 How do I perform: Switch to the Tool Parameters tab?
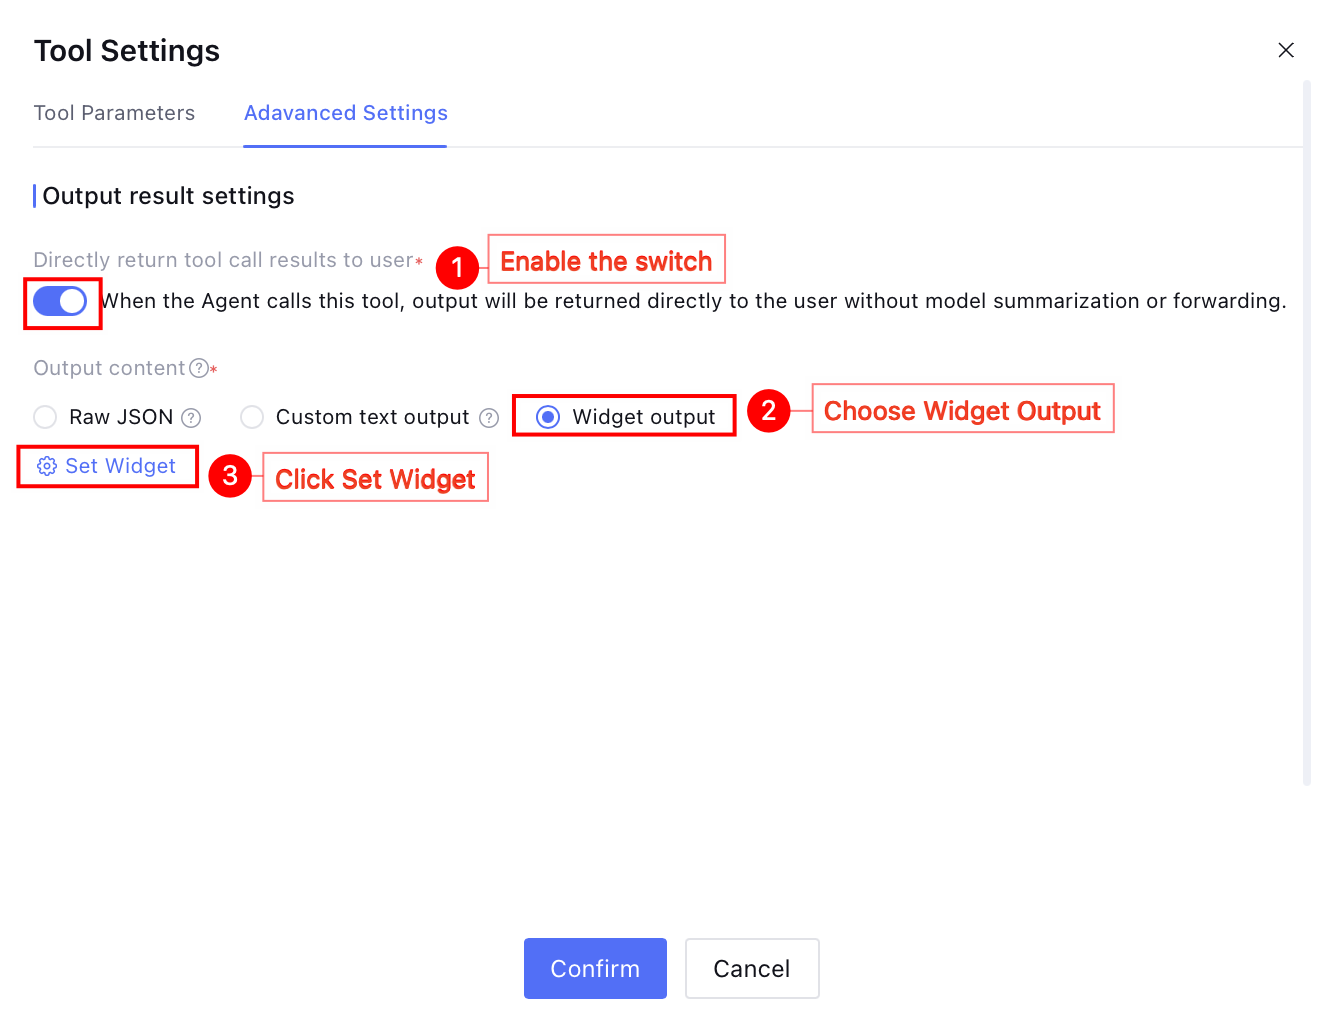coord(114,113)
